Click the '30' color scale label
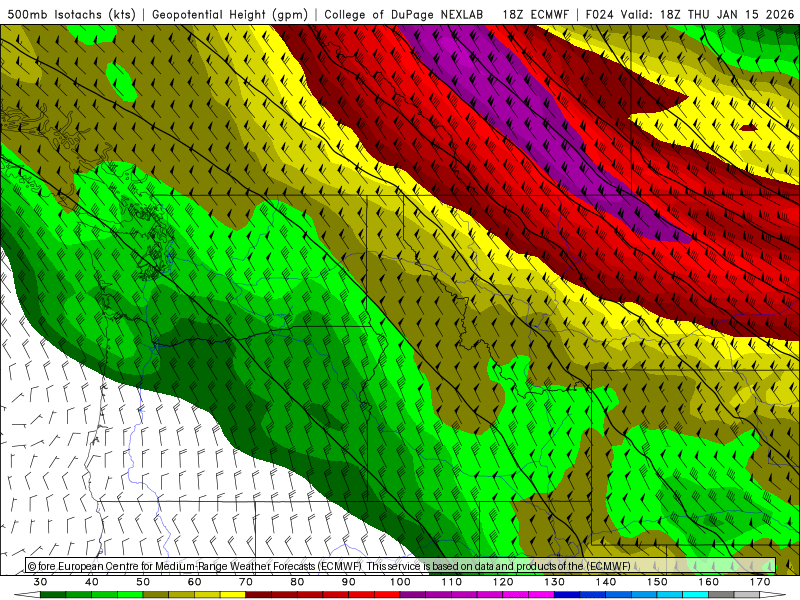This screenshot has width=800, height=600. (40, 582)
